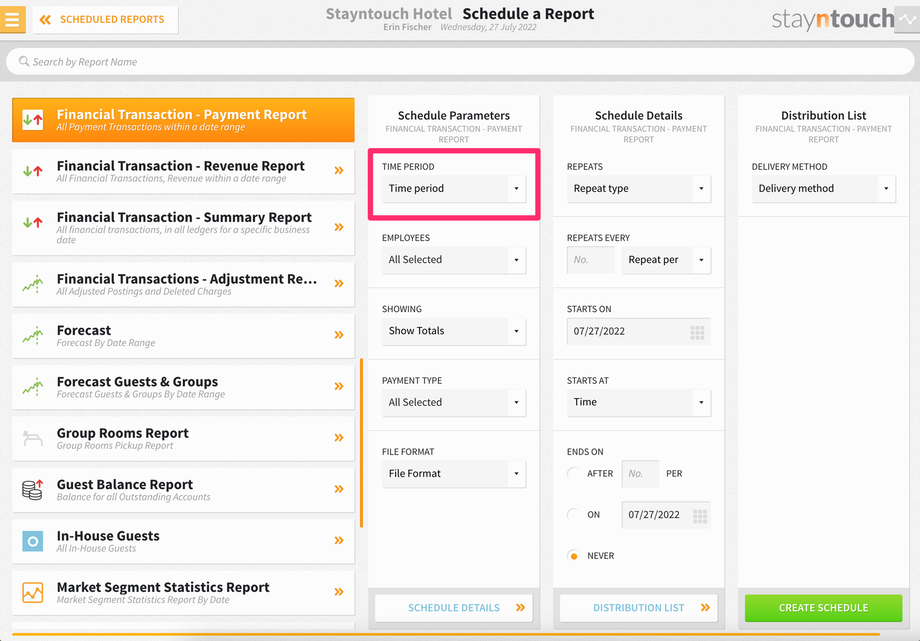The height and width of the screenshot is (641, 920).
Task: Open the Starts On calendar icon
Action: [x=697, y=333]
